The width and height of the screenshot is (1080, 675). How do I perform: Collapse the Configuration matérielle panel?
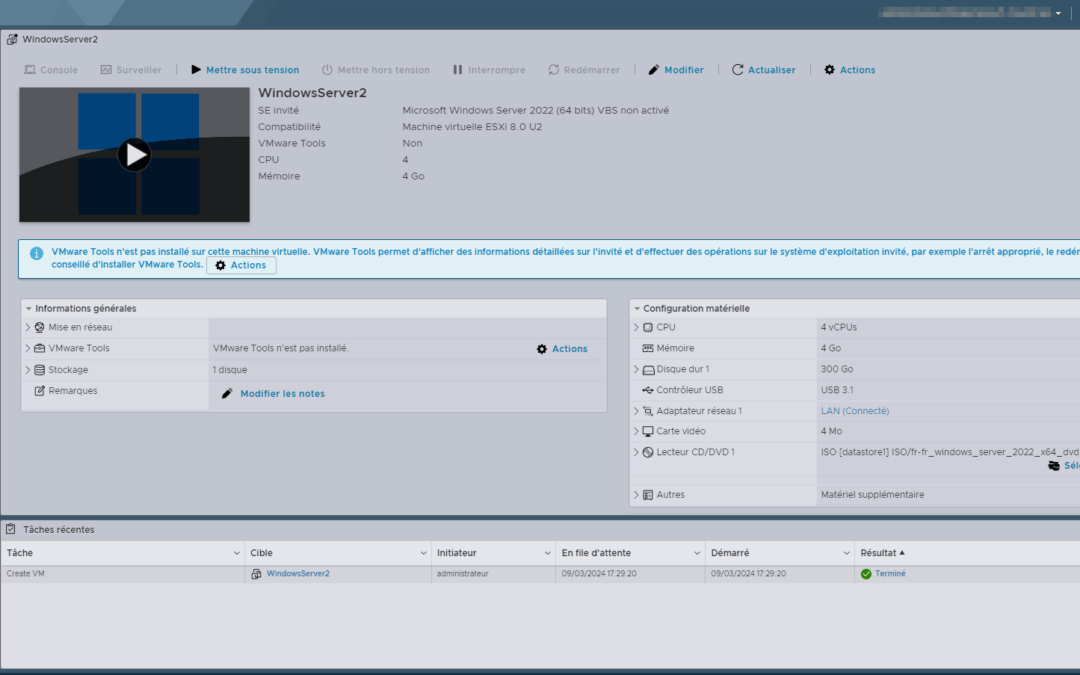(636, 309)
